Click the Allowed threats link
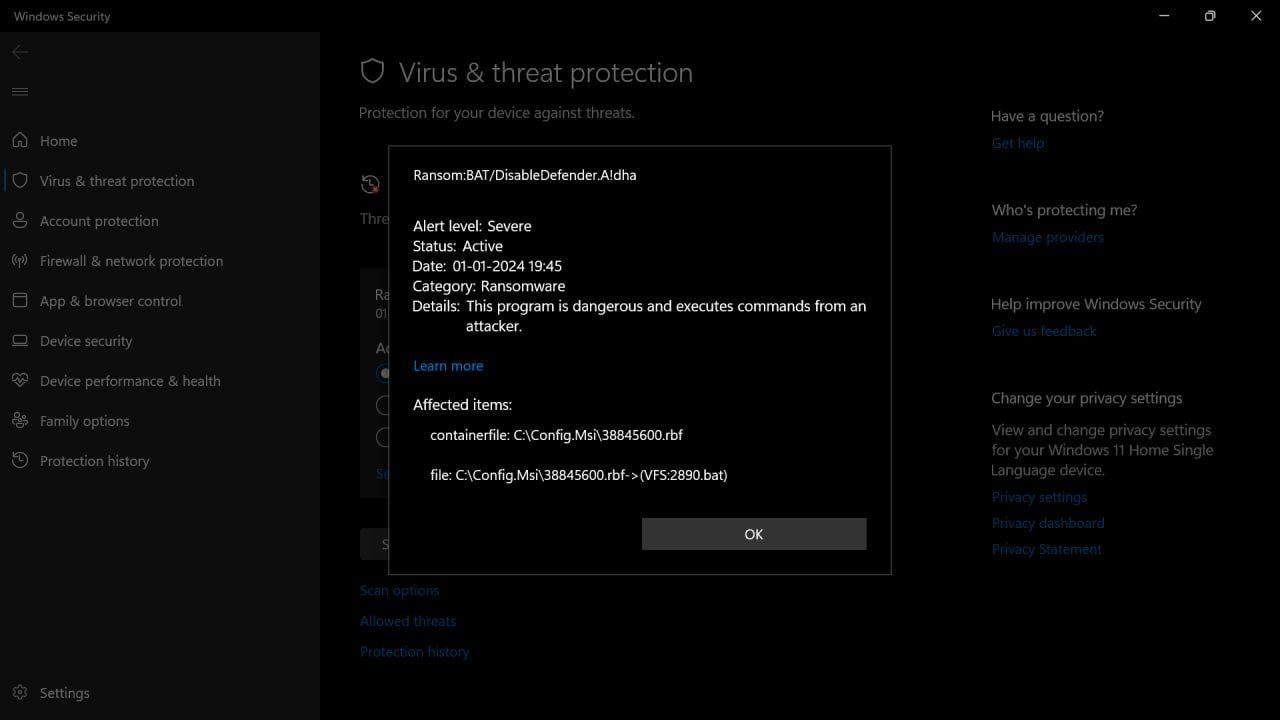1280x720 pixels. click(407, 621)
